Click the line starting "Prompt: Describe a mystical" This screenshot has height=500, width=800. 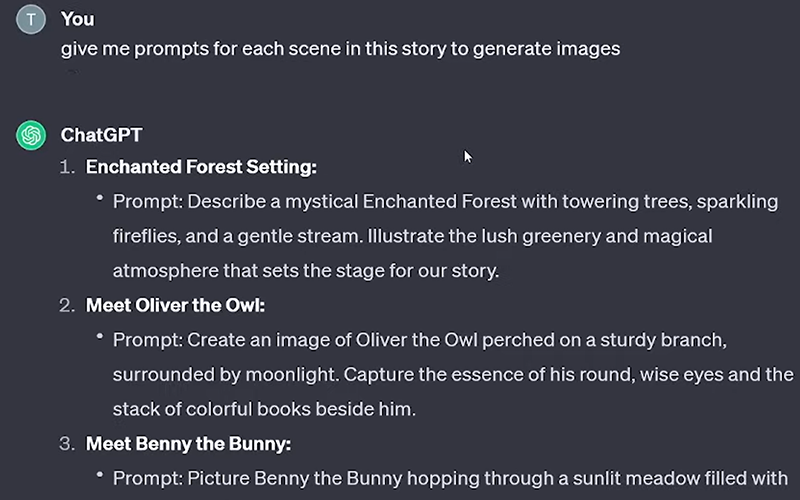(x=445, y=202)
